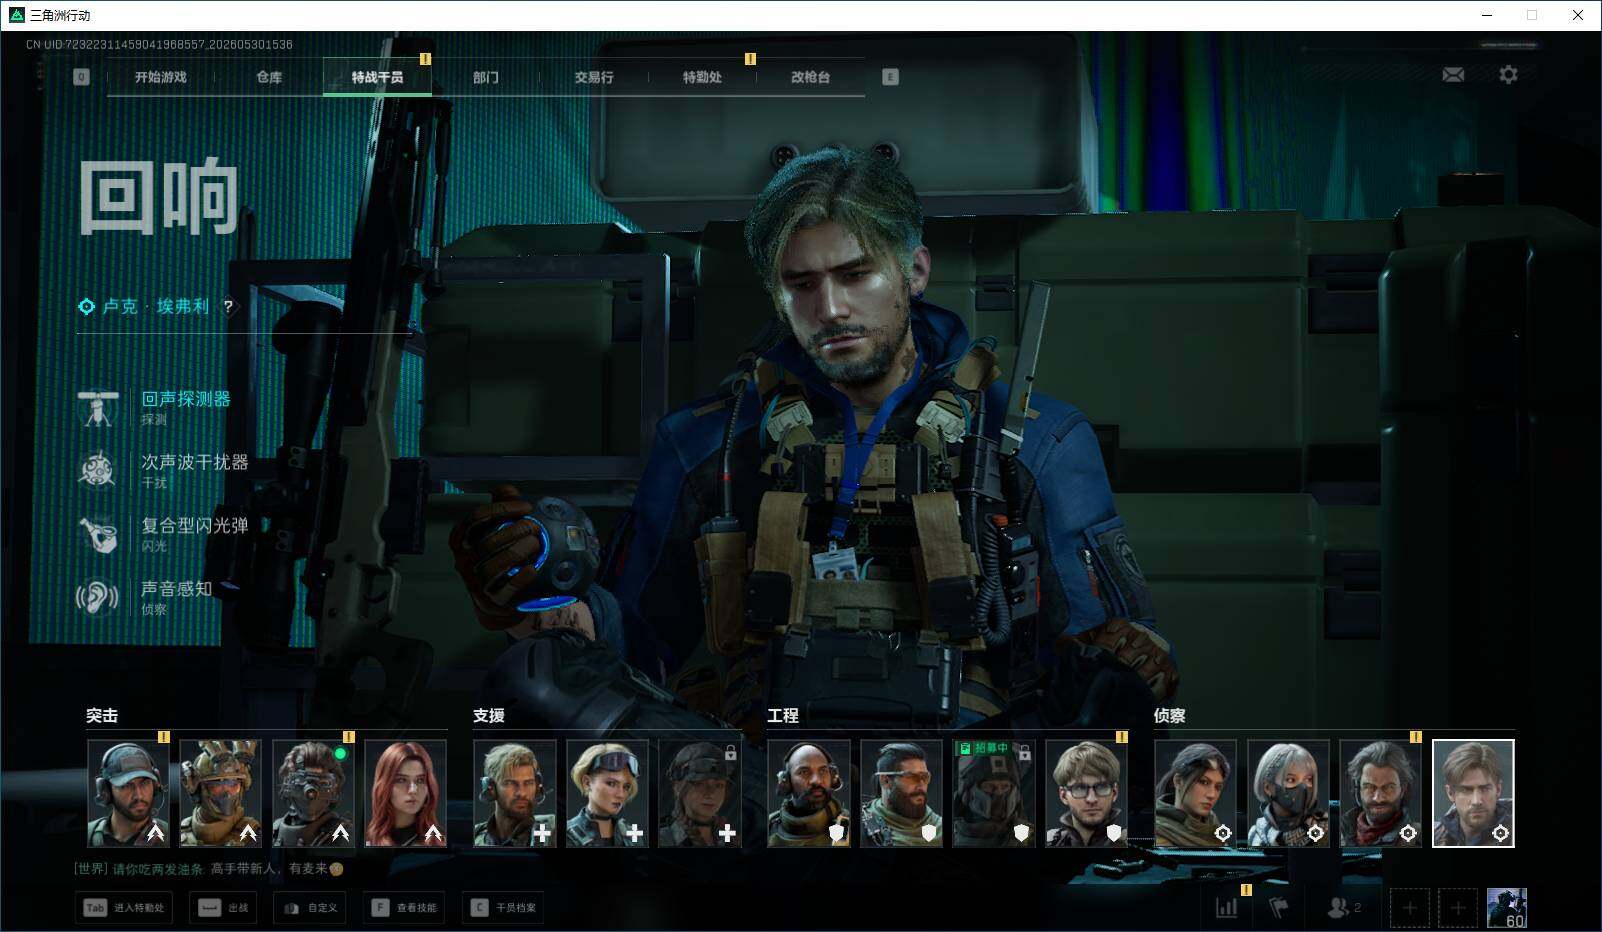
Task: Open the friends list icon showing 2
Action: pos(1343,908)
